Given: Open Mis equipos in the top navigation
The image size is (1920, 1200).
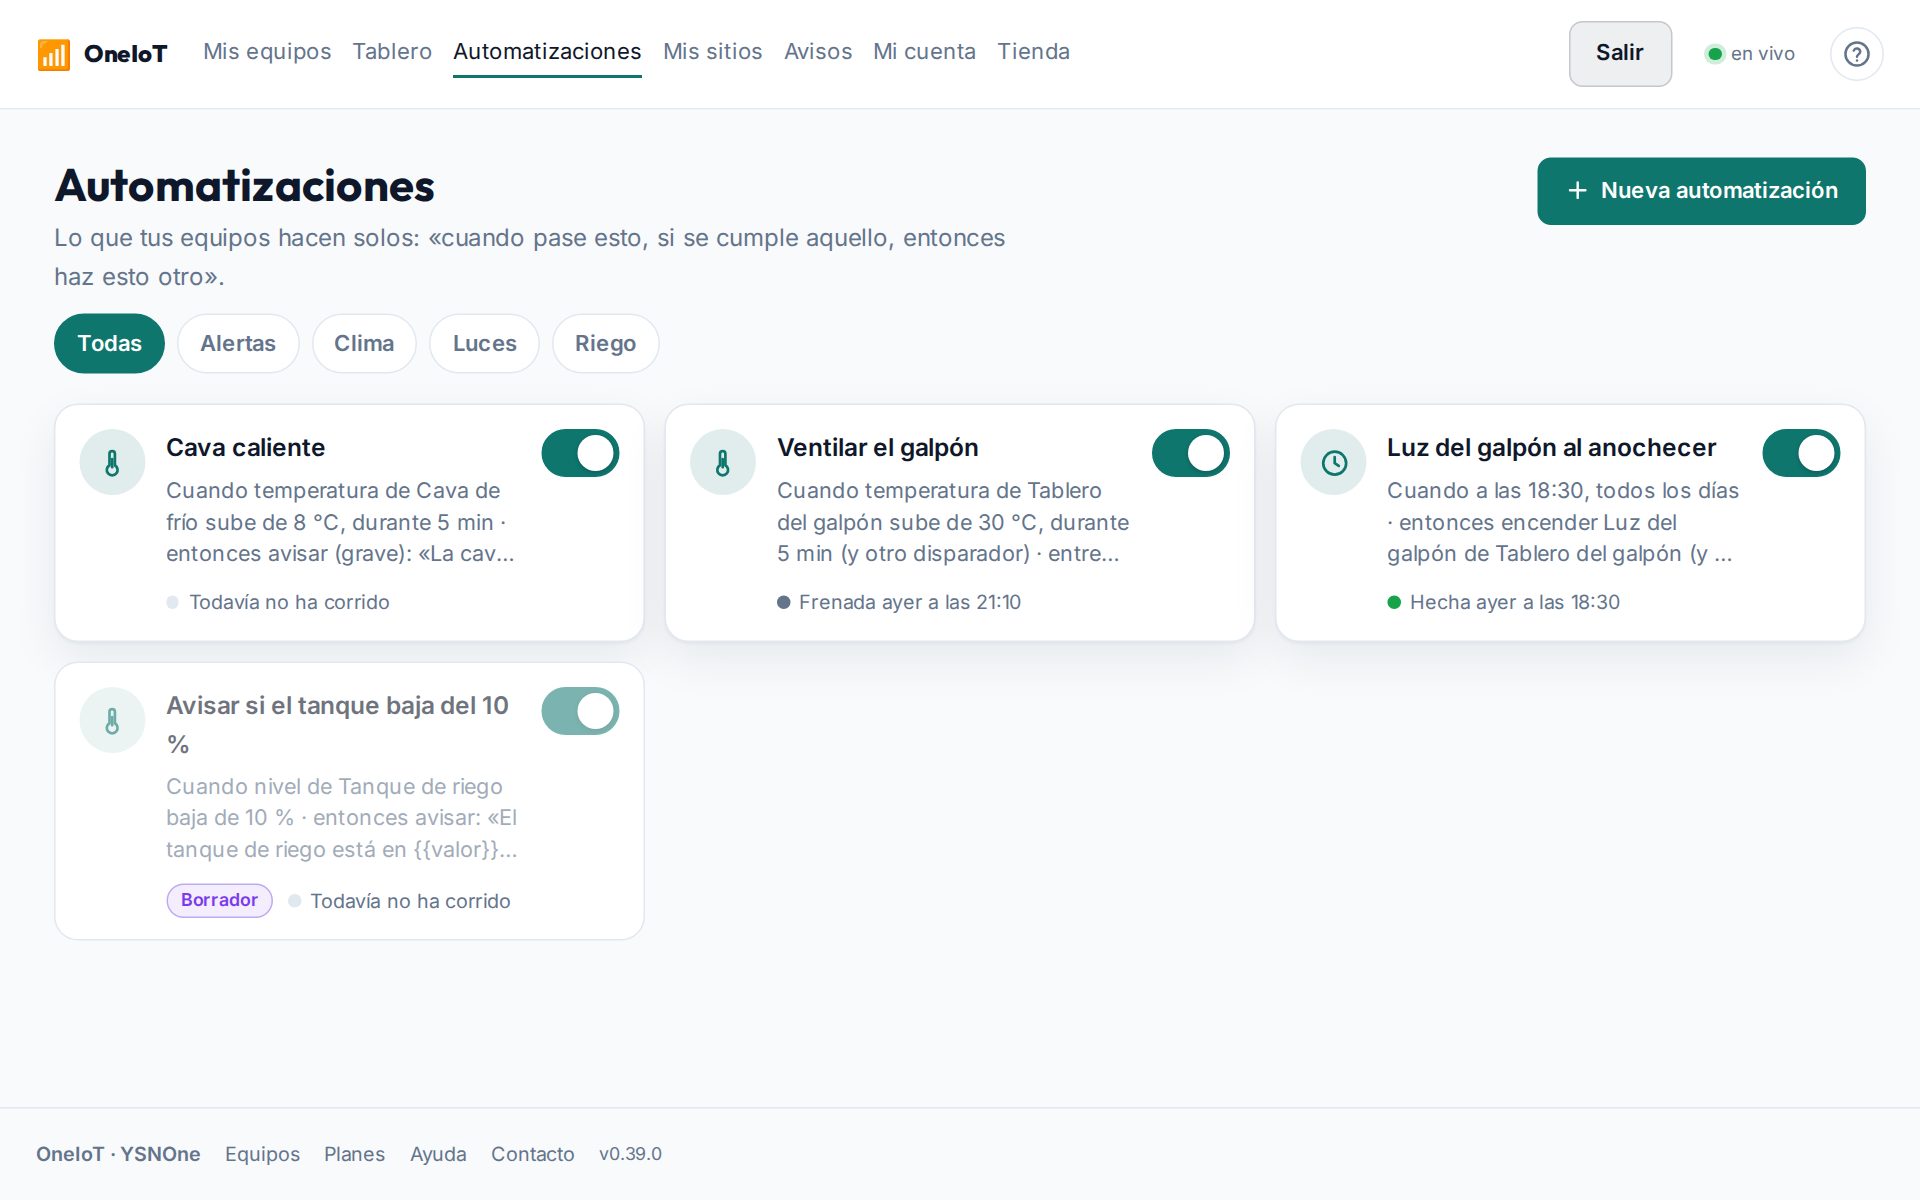Looking at the screenshot, I should (267, 52).
